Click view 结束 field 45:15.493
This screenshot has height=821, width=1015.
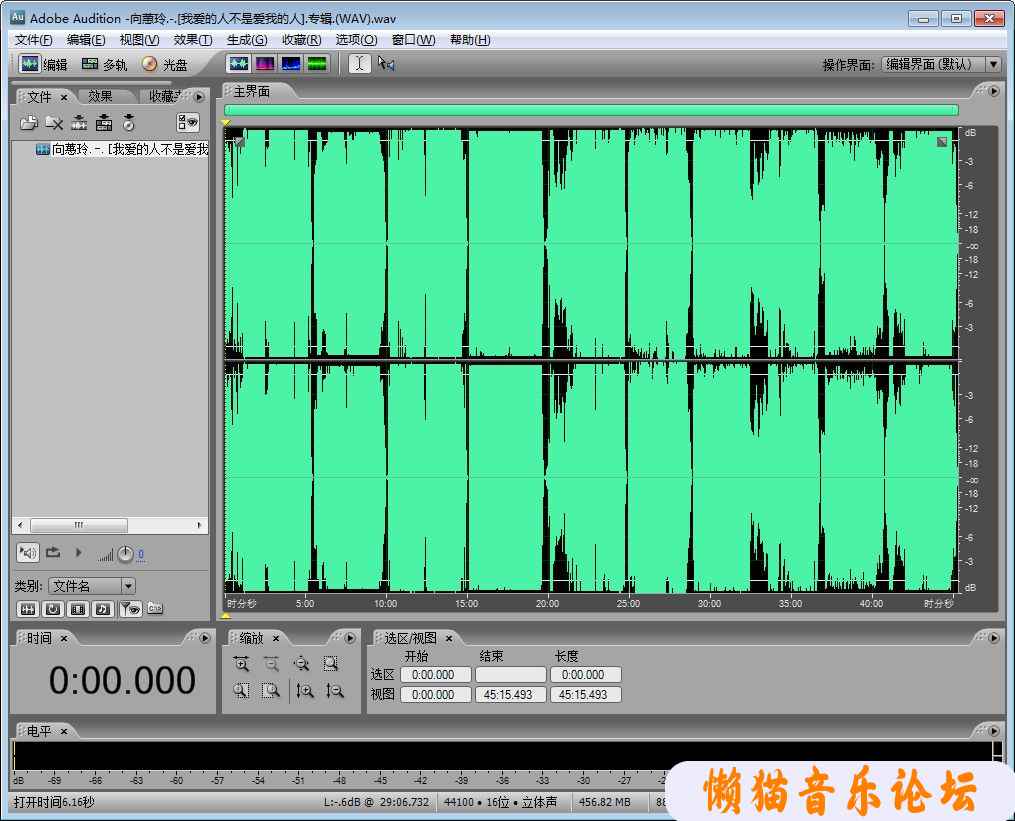click(x=510, y=695)
